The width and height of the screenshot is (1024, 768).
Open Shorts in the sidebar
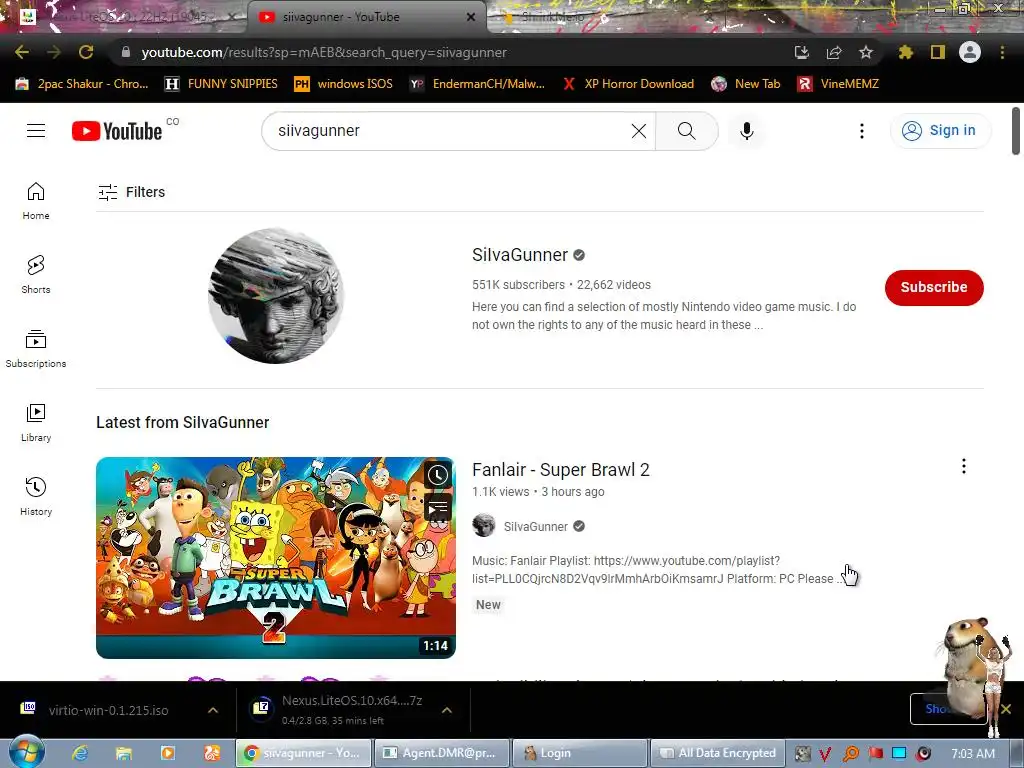pyautogui.click(x=36, y=275)
